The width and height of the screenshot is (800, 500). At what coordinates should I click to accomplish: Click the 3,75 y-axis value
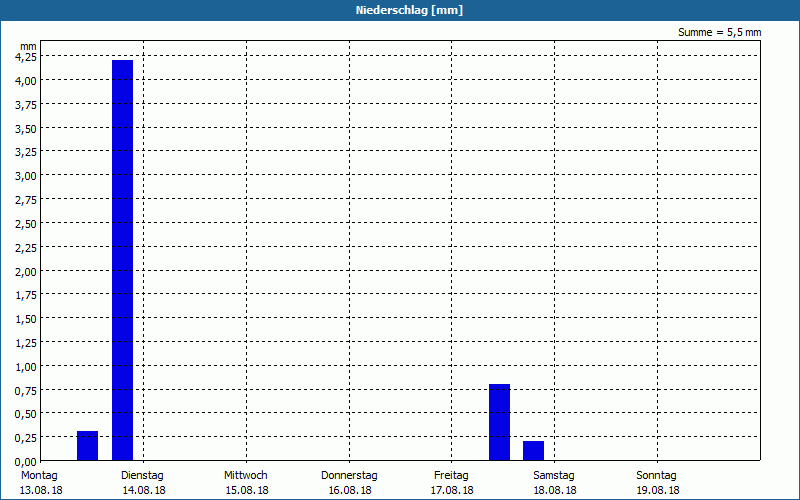pos(26,105)
